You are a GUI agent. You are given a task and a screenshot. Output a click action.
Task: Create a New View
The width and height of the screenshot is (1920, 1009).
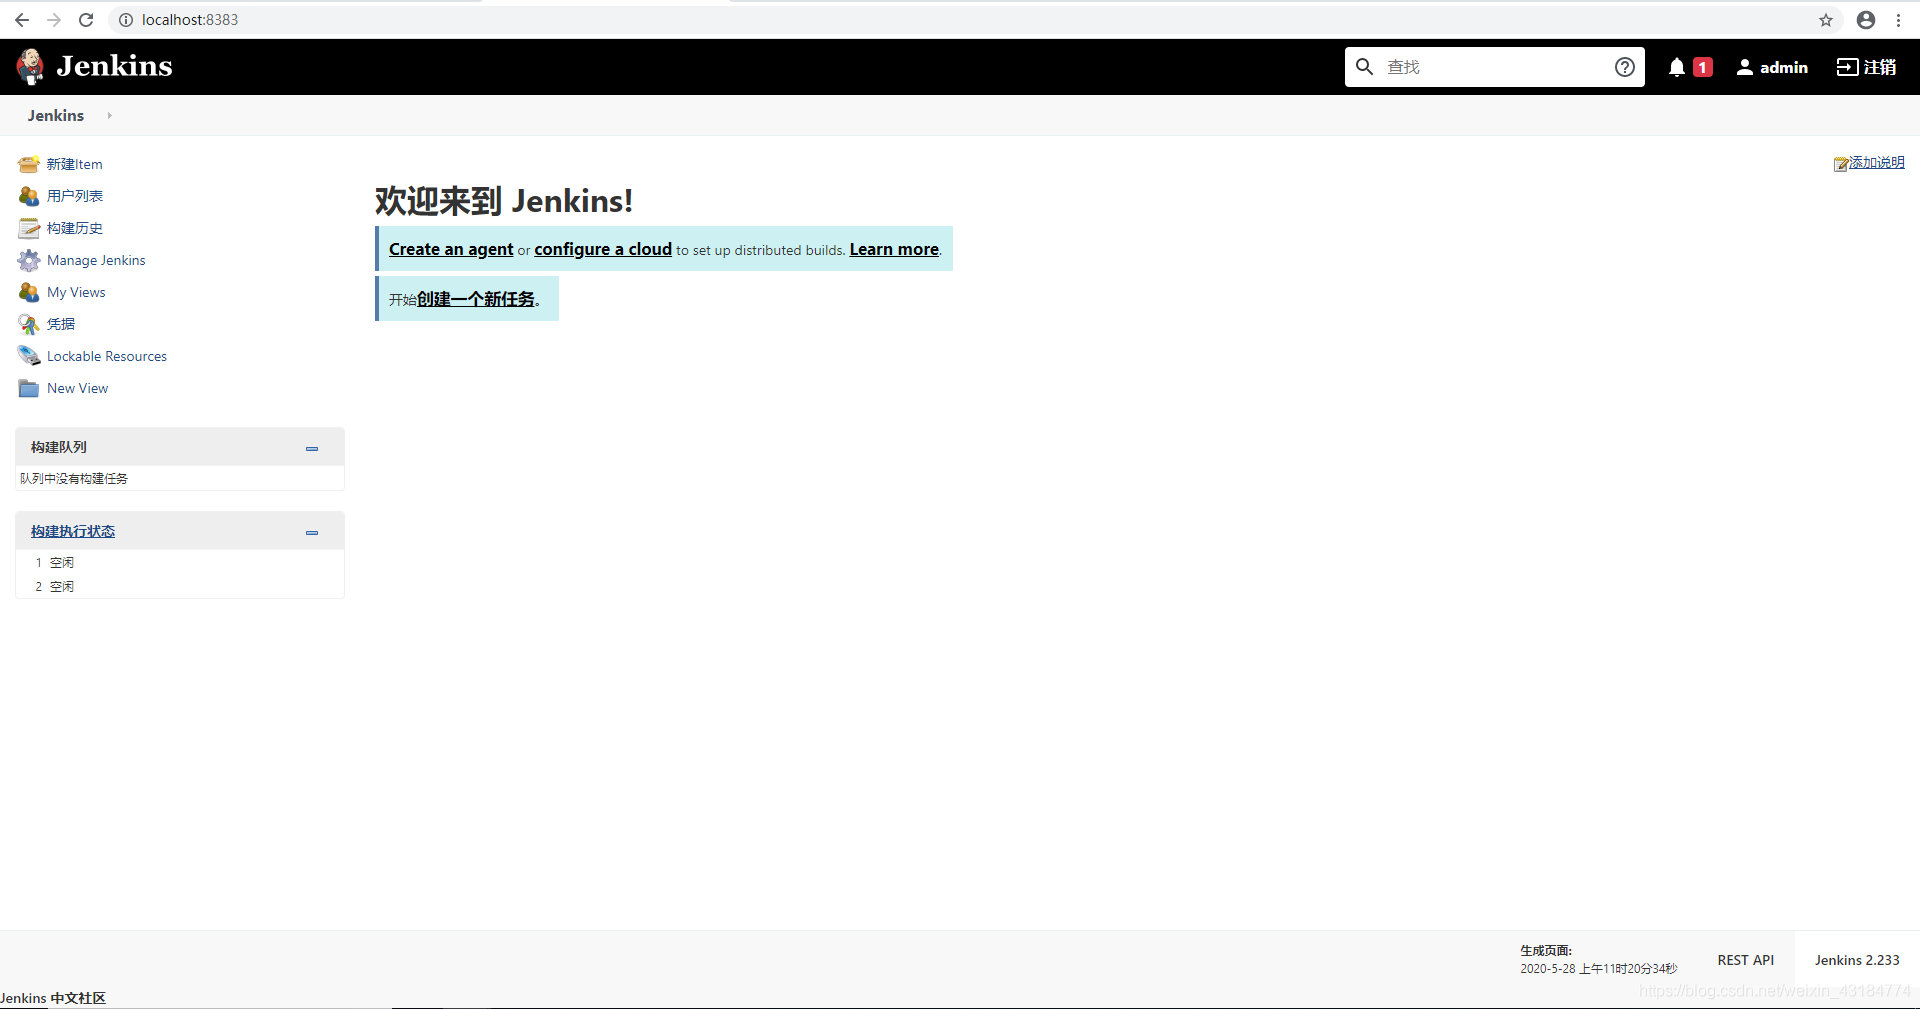point(78,388)
